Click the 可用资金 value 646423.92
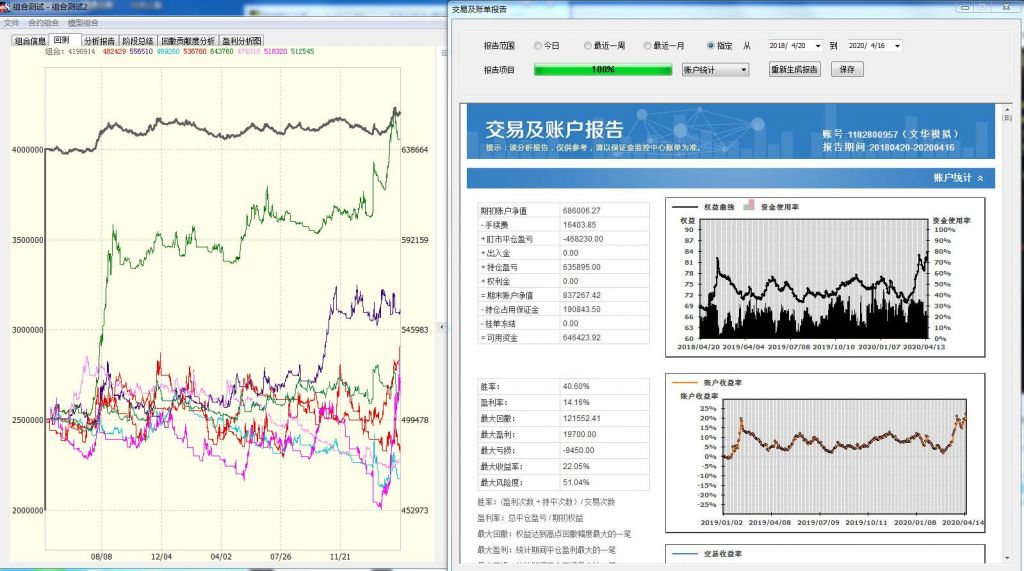The height and width of the screenshot is (571, 1024). pyautogui.click(x=581, y=338)
